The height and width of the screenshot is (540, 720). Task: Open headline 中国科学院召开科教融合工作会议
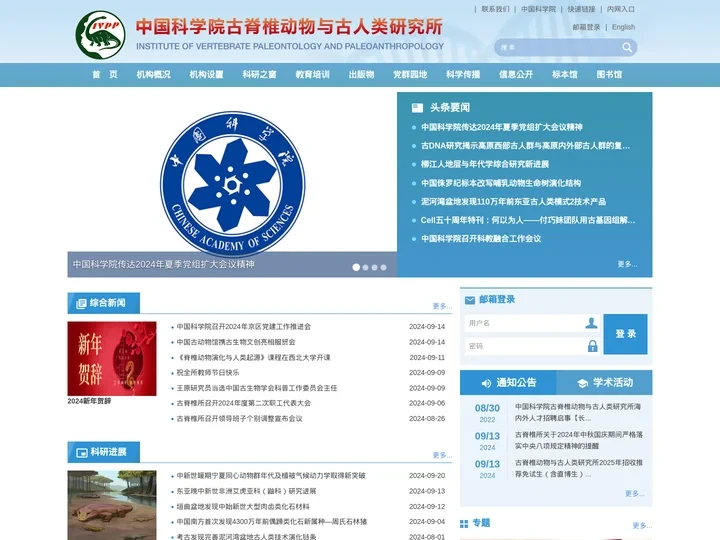click(481, 239)
